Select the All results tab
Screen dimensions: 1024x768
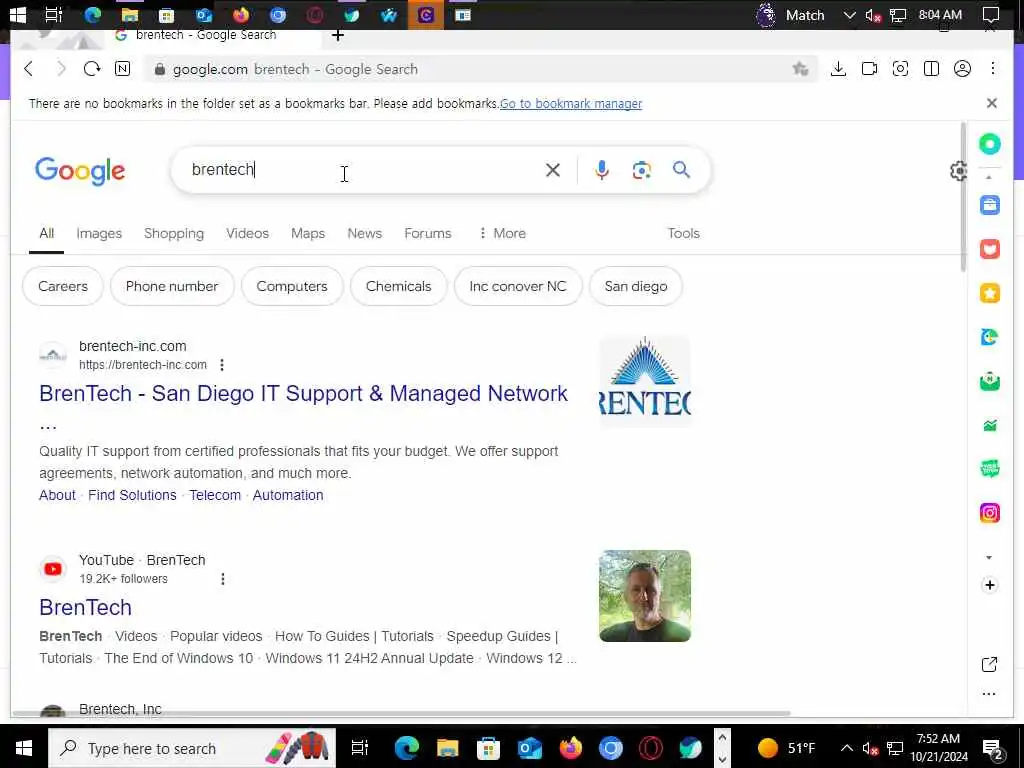46,233
